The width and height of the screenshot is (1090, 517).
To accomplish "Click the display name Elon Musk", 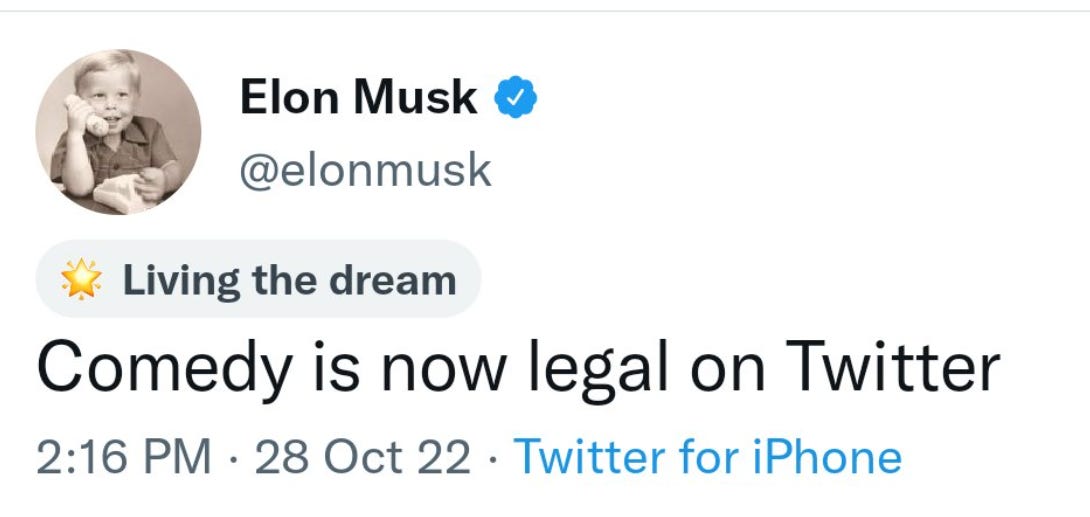I will pos(358,97).
